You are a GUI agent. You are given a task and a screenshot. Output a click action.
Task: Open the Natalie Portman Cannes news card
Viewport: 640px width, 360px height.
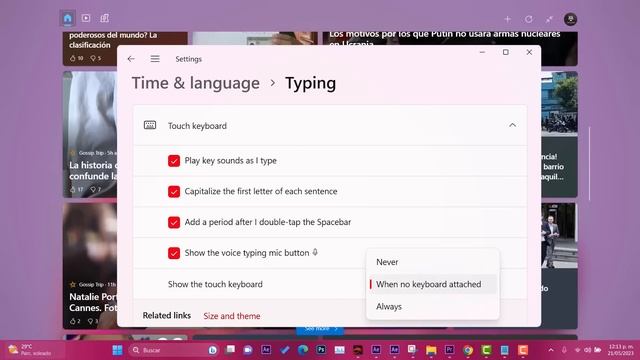click(90, 265)
